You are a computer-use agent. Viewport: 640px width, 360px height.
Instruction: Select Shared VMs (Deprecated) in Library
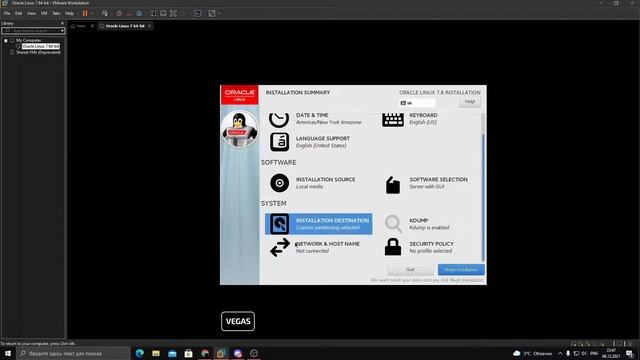38,52
